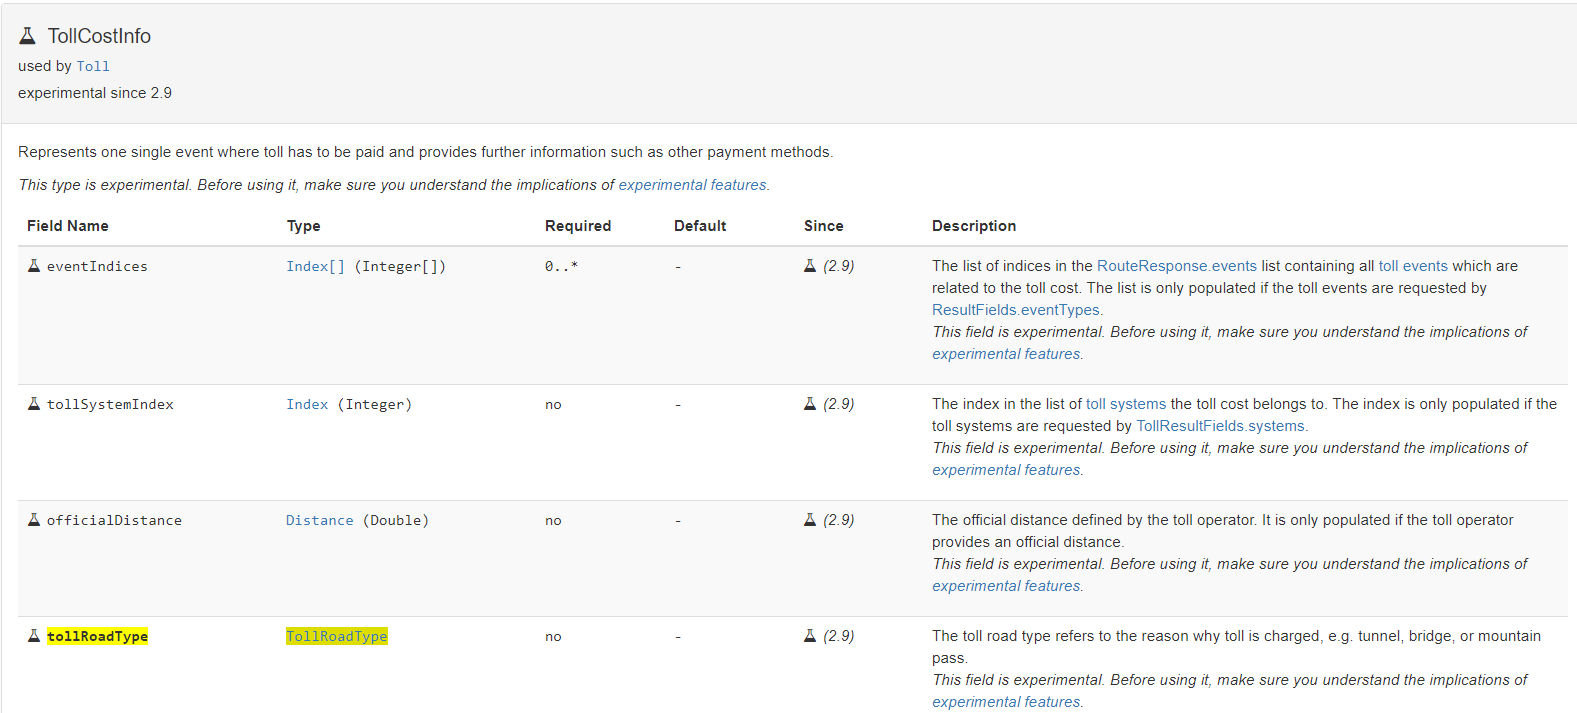The image size is (1577, 713).
Task: Open the highlighted TollRoadType type link
Action: 336,636
